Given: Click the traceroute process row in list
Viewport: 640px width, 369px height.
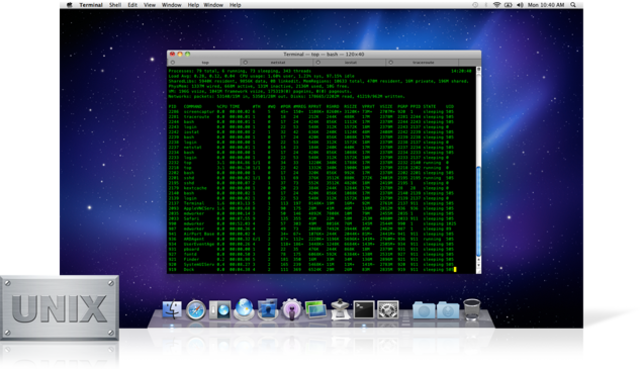Looking at the screenshot, I should pyautogui.click(x=311, y=117).
